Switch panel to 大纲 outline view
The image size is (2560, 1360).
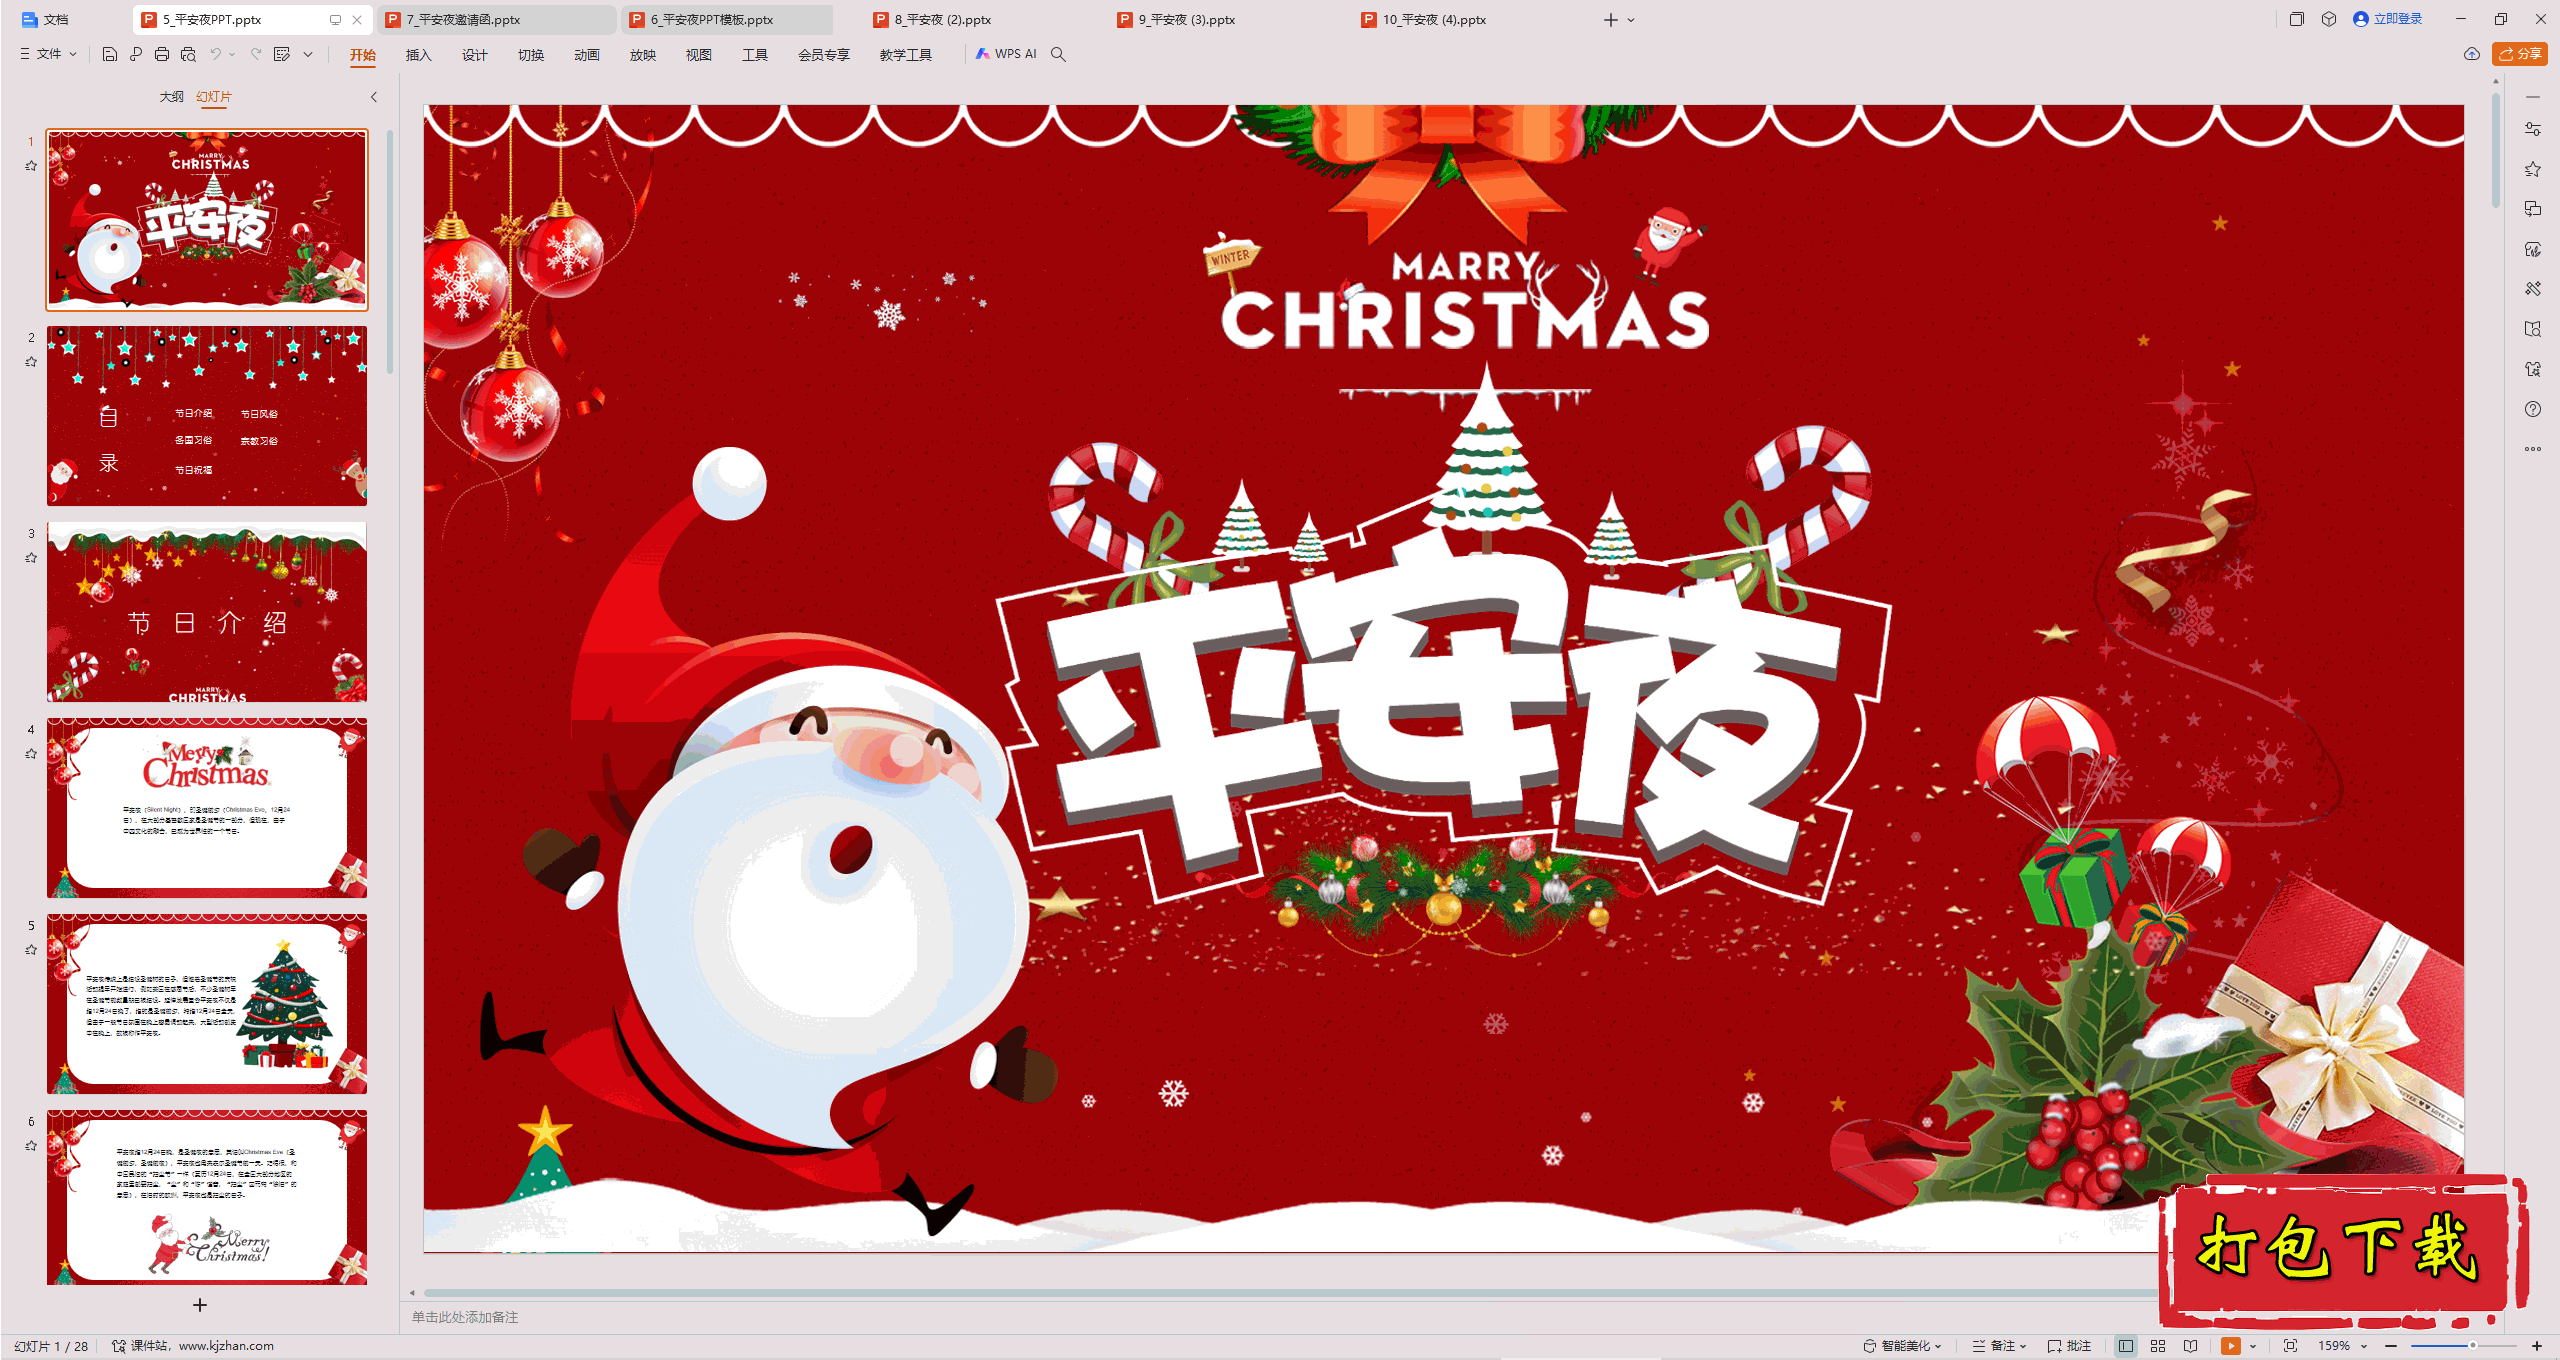pyautogui.click(x=172, y=97)
